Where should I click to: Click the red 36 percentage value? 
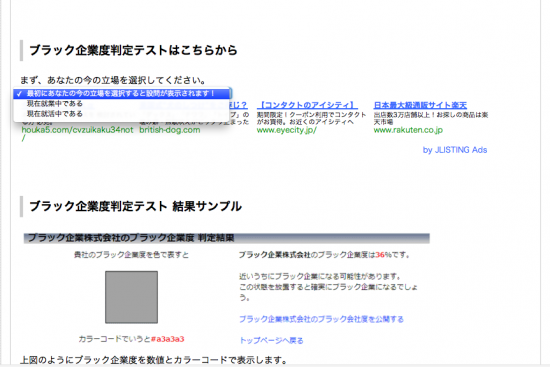(x=380, y=255)
